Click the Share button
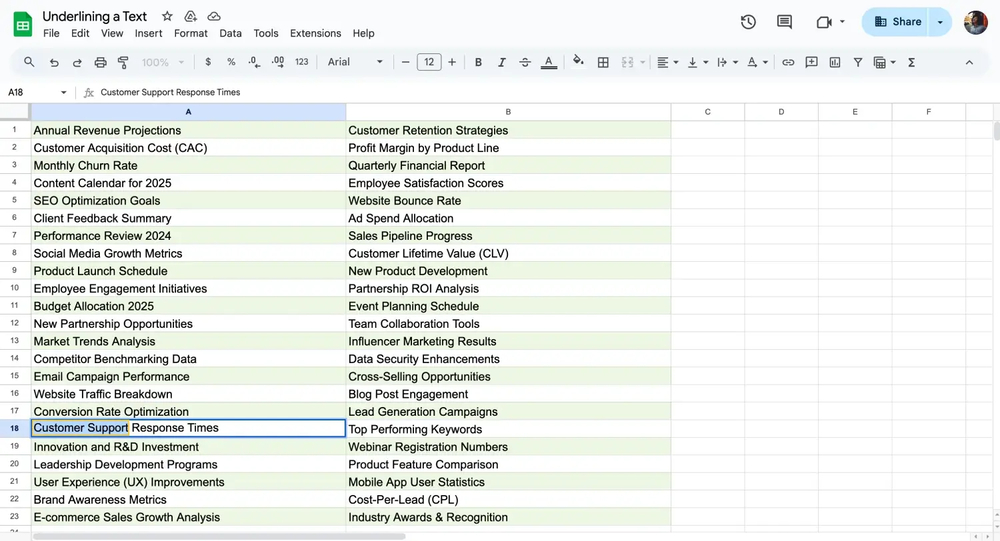Screen dimensions: 1000x541 point(897,22)
